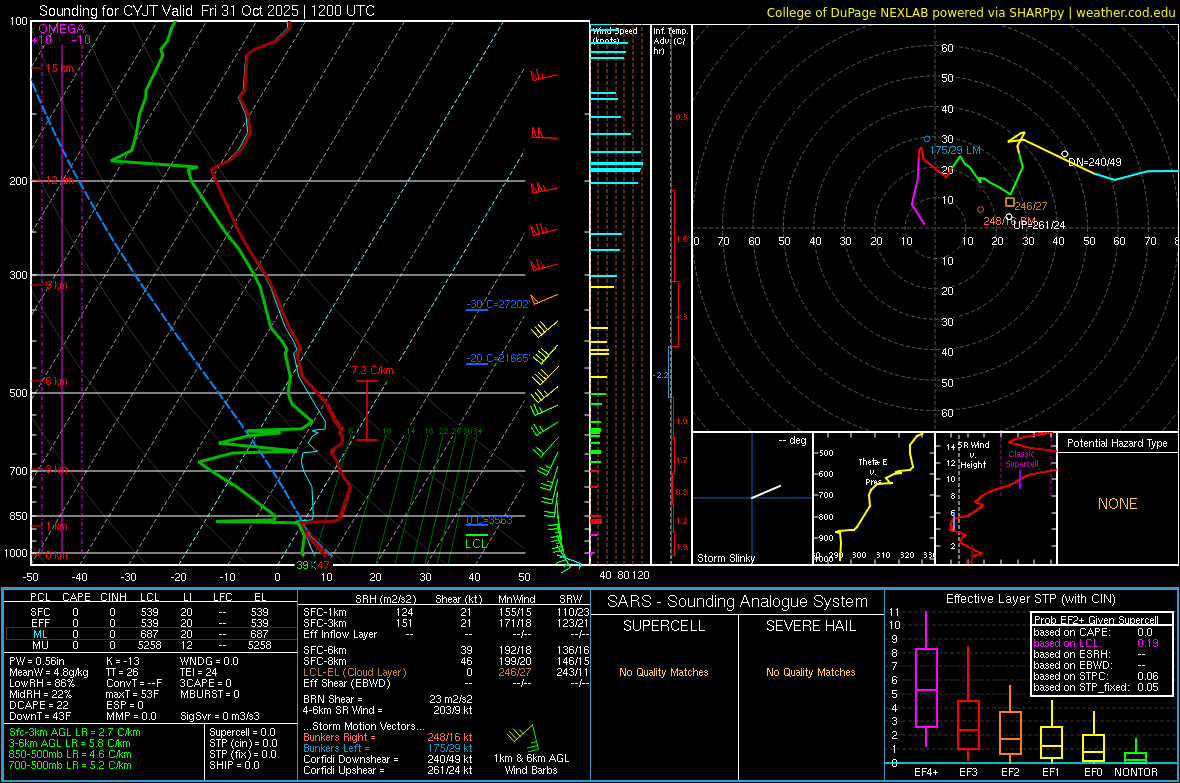Click the SFC-6km shear row

coord(446,650)
